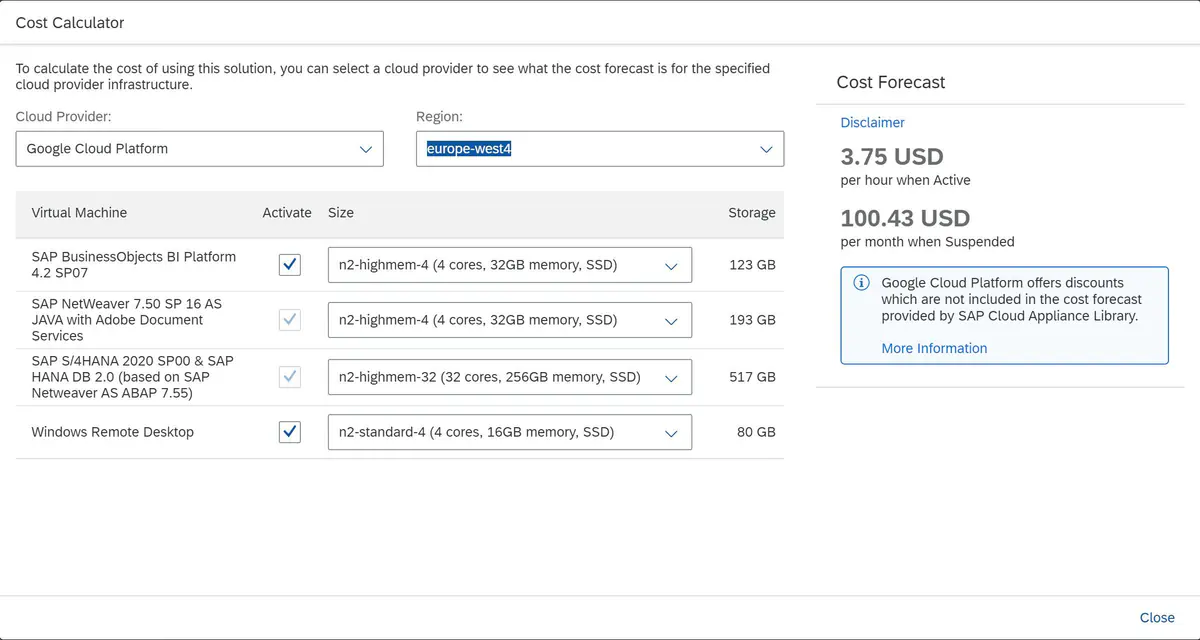Click the Size column header
The image size is (1200, 640).
coord(341,212)
